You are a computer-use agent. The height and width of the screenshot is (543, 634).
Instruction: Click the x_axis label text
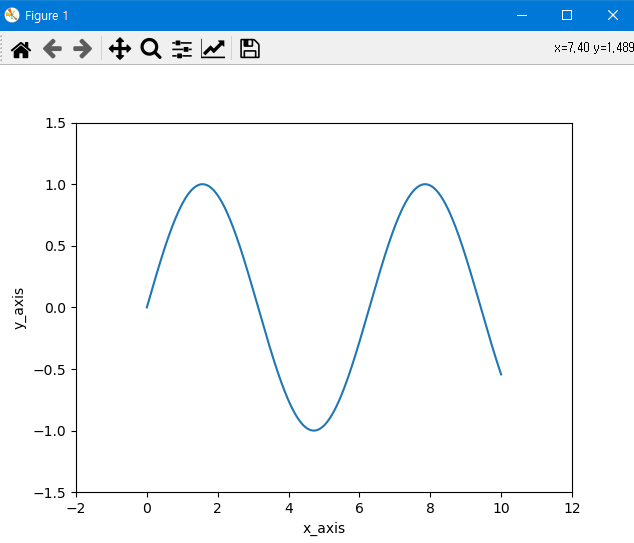click(324, 528)
